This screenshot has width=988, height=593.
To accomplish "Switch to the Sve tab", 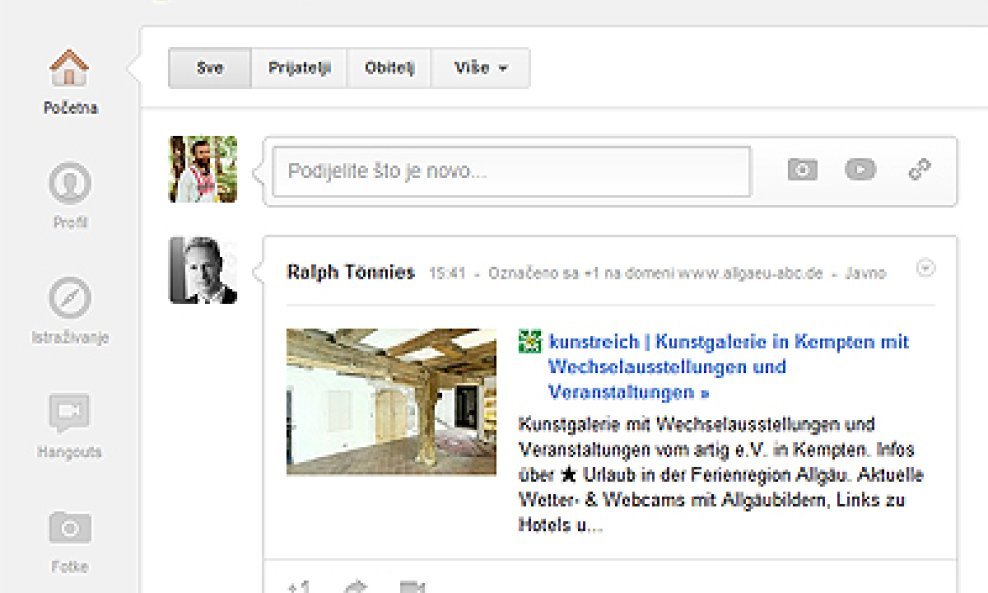I will pos(208,68).
